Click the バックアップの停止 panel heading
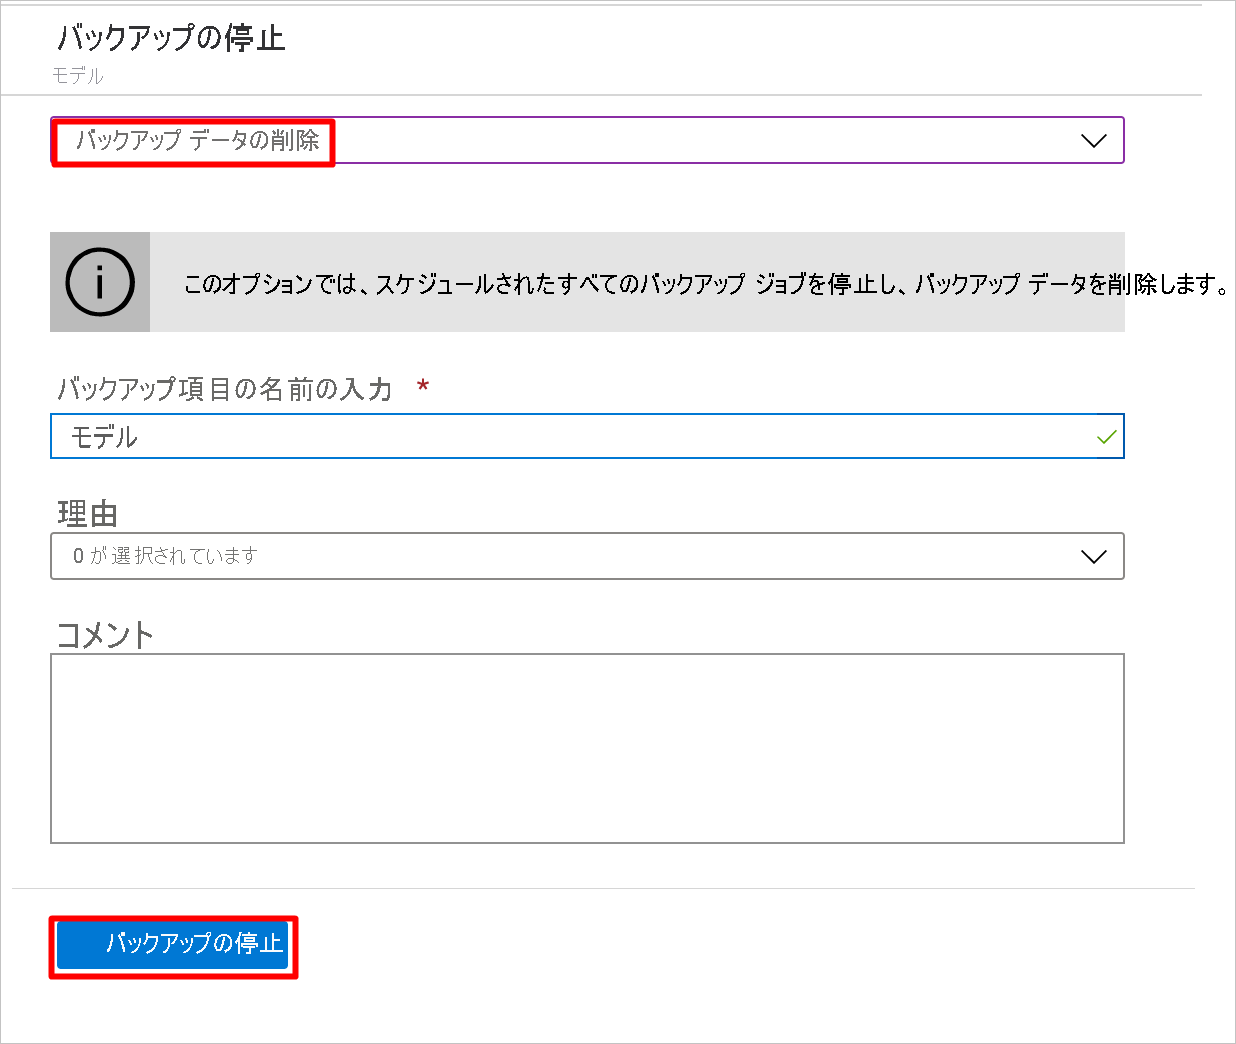The width and height of the screenshot is (1236, 1044). click(171, 38)
